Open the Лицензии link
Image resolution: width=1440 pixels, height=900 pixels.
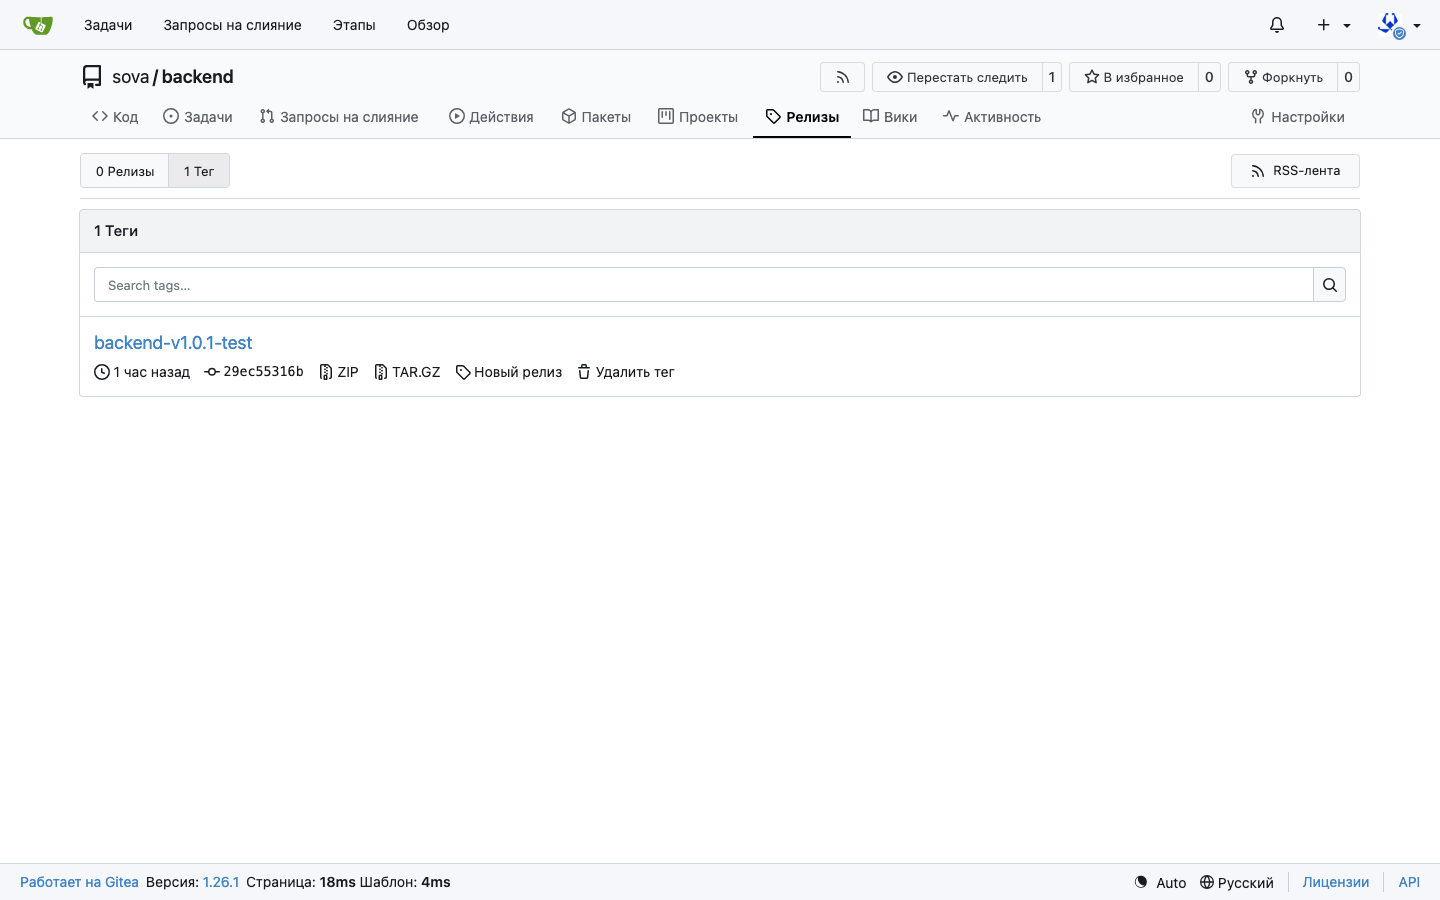(x=1336, y=882)
